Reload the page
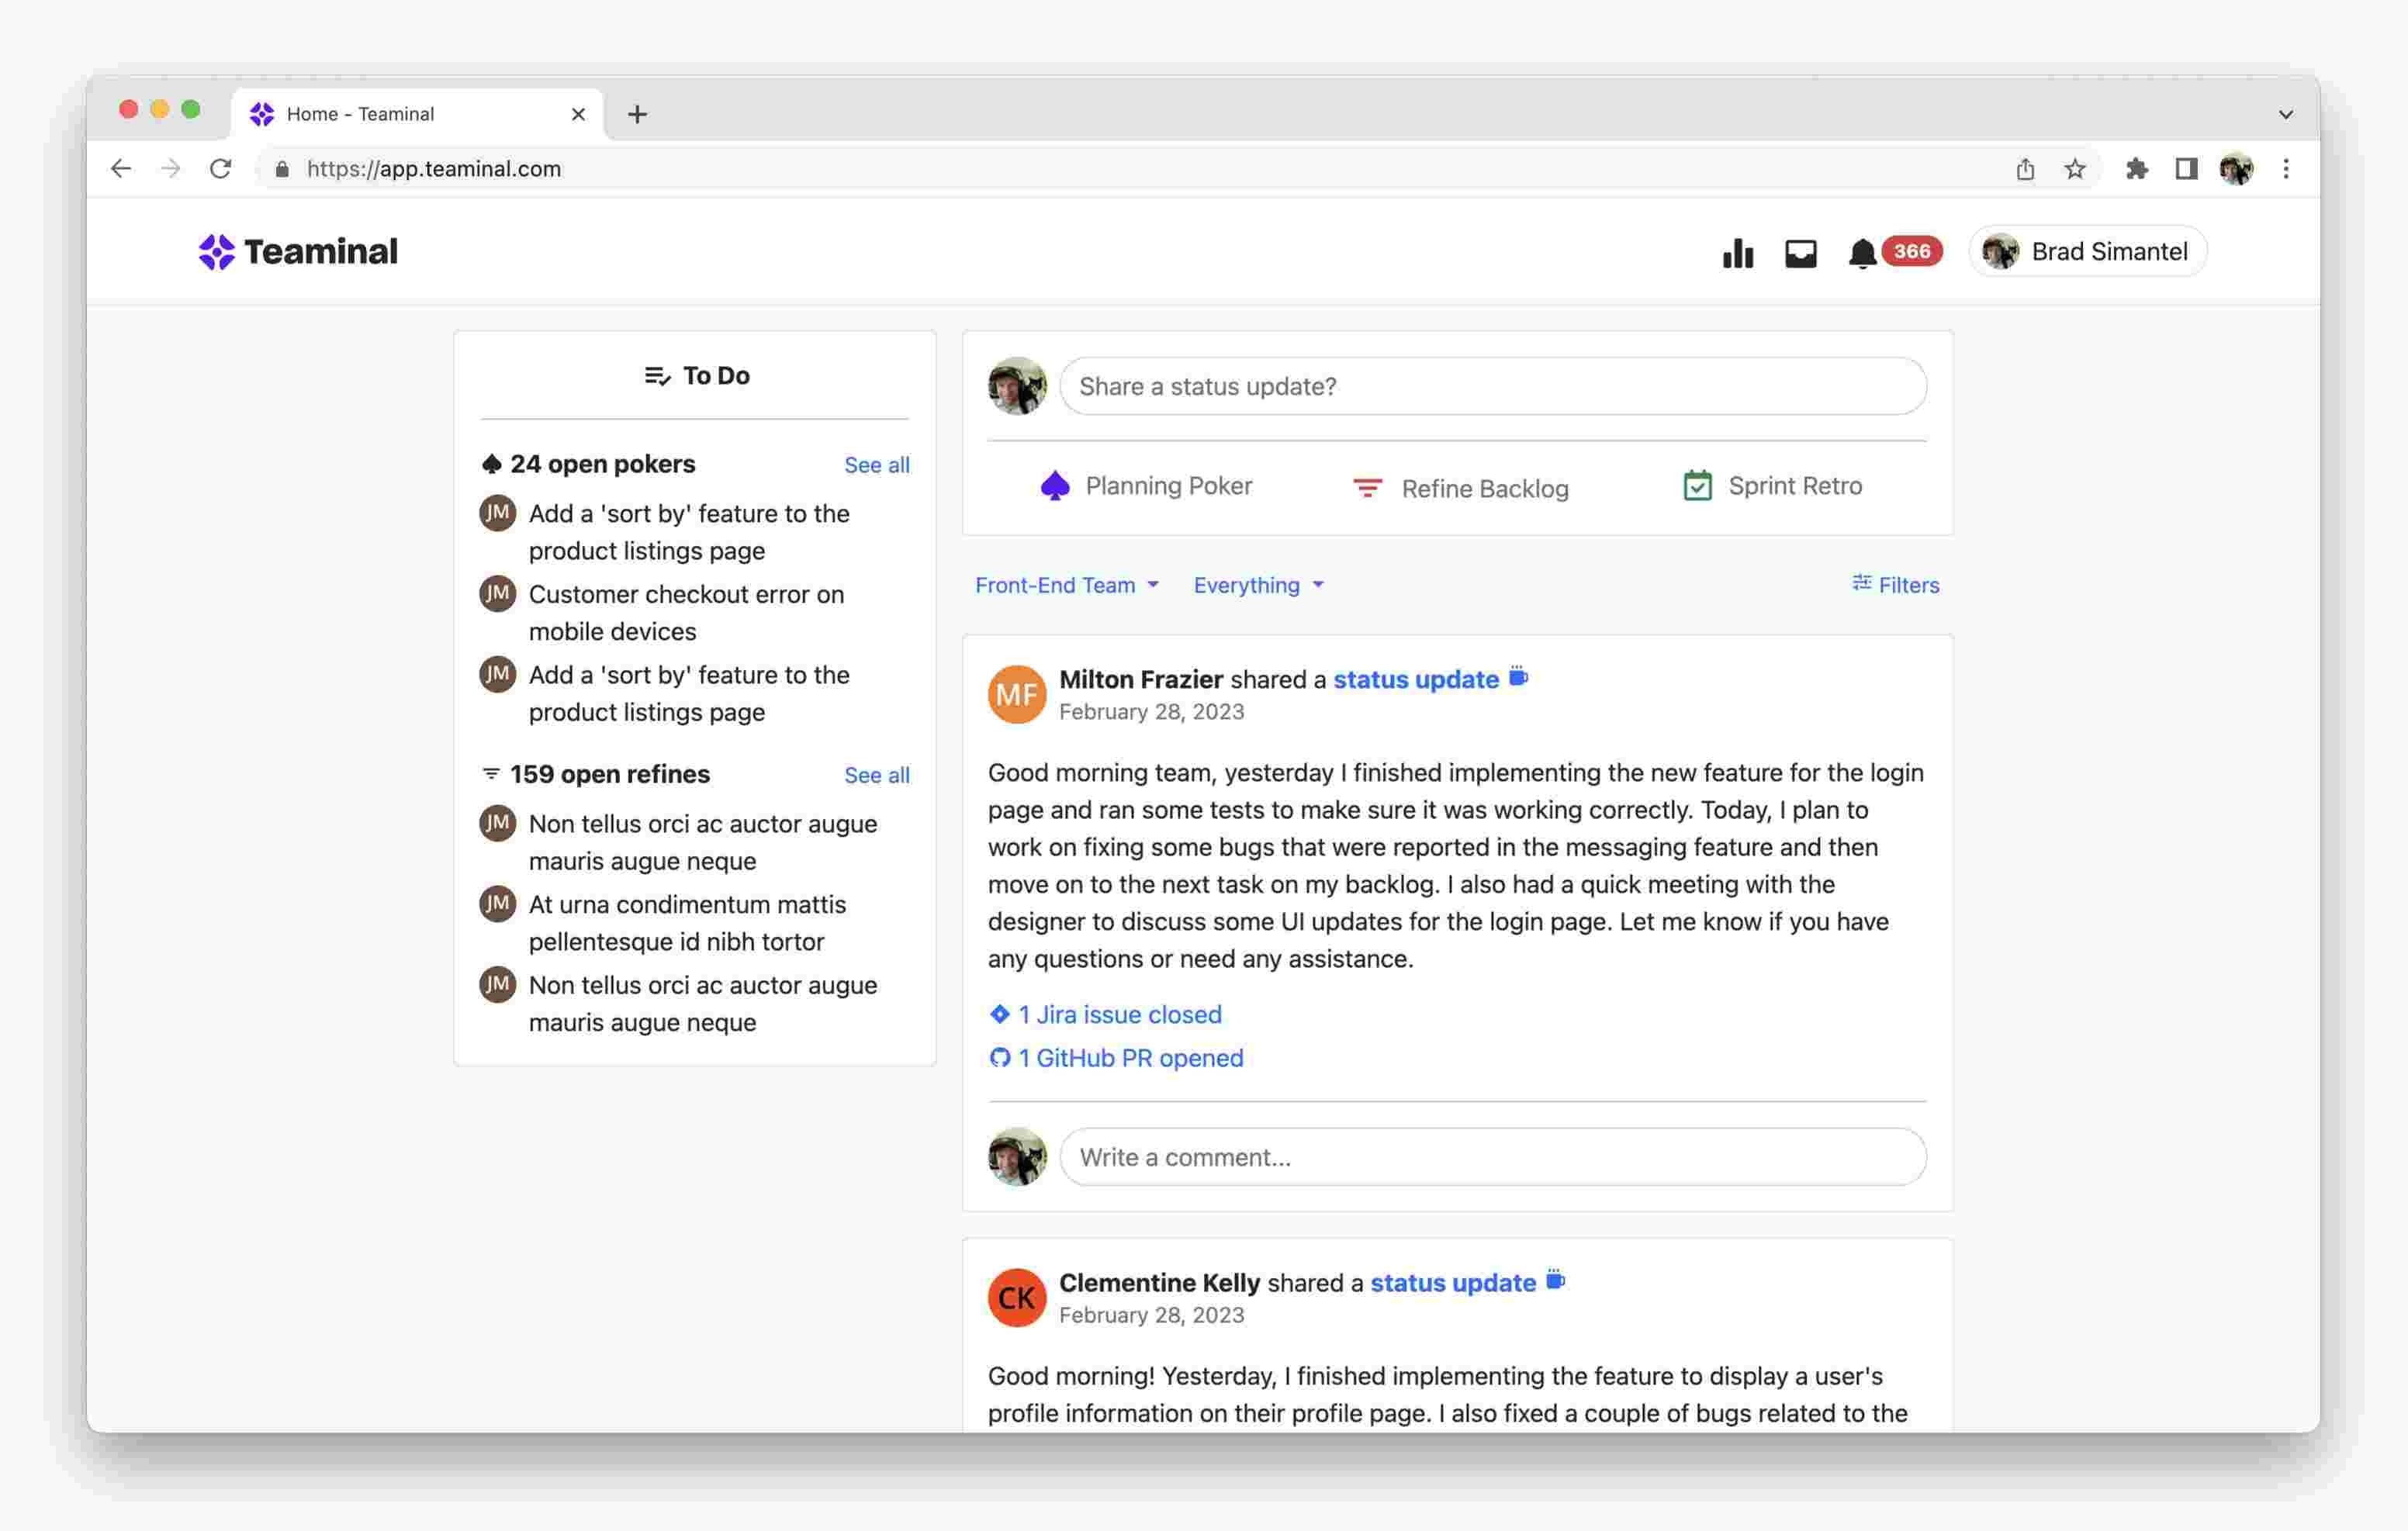The image size is (2408, 1531). (x=221, y=169)
